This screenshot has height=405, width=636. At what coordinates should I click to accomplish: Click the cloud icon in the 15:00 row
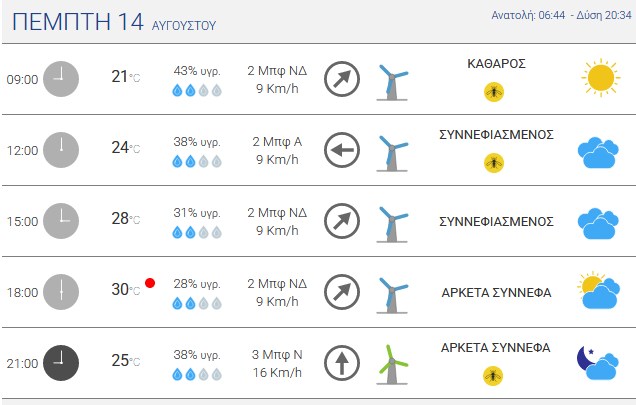598,223
